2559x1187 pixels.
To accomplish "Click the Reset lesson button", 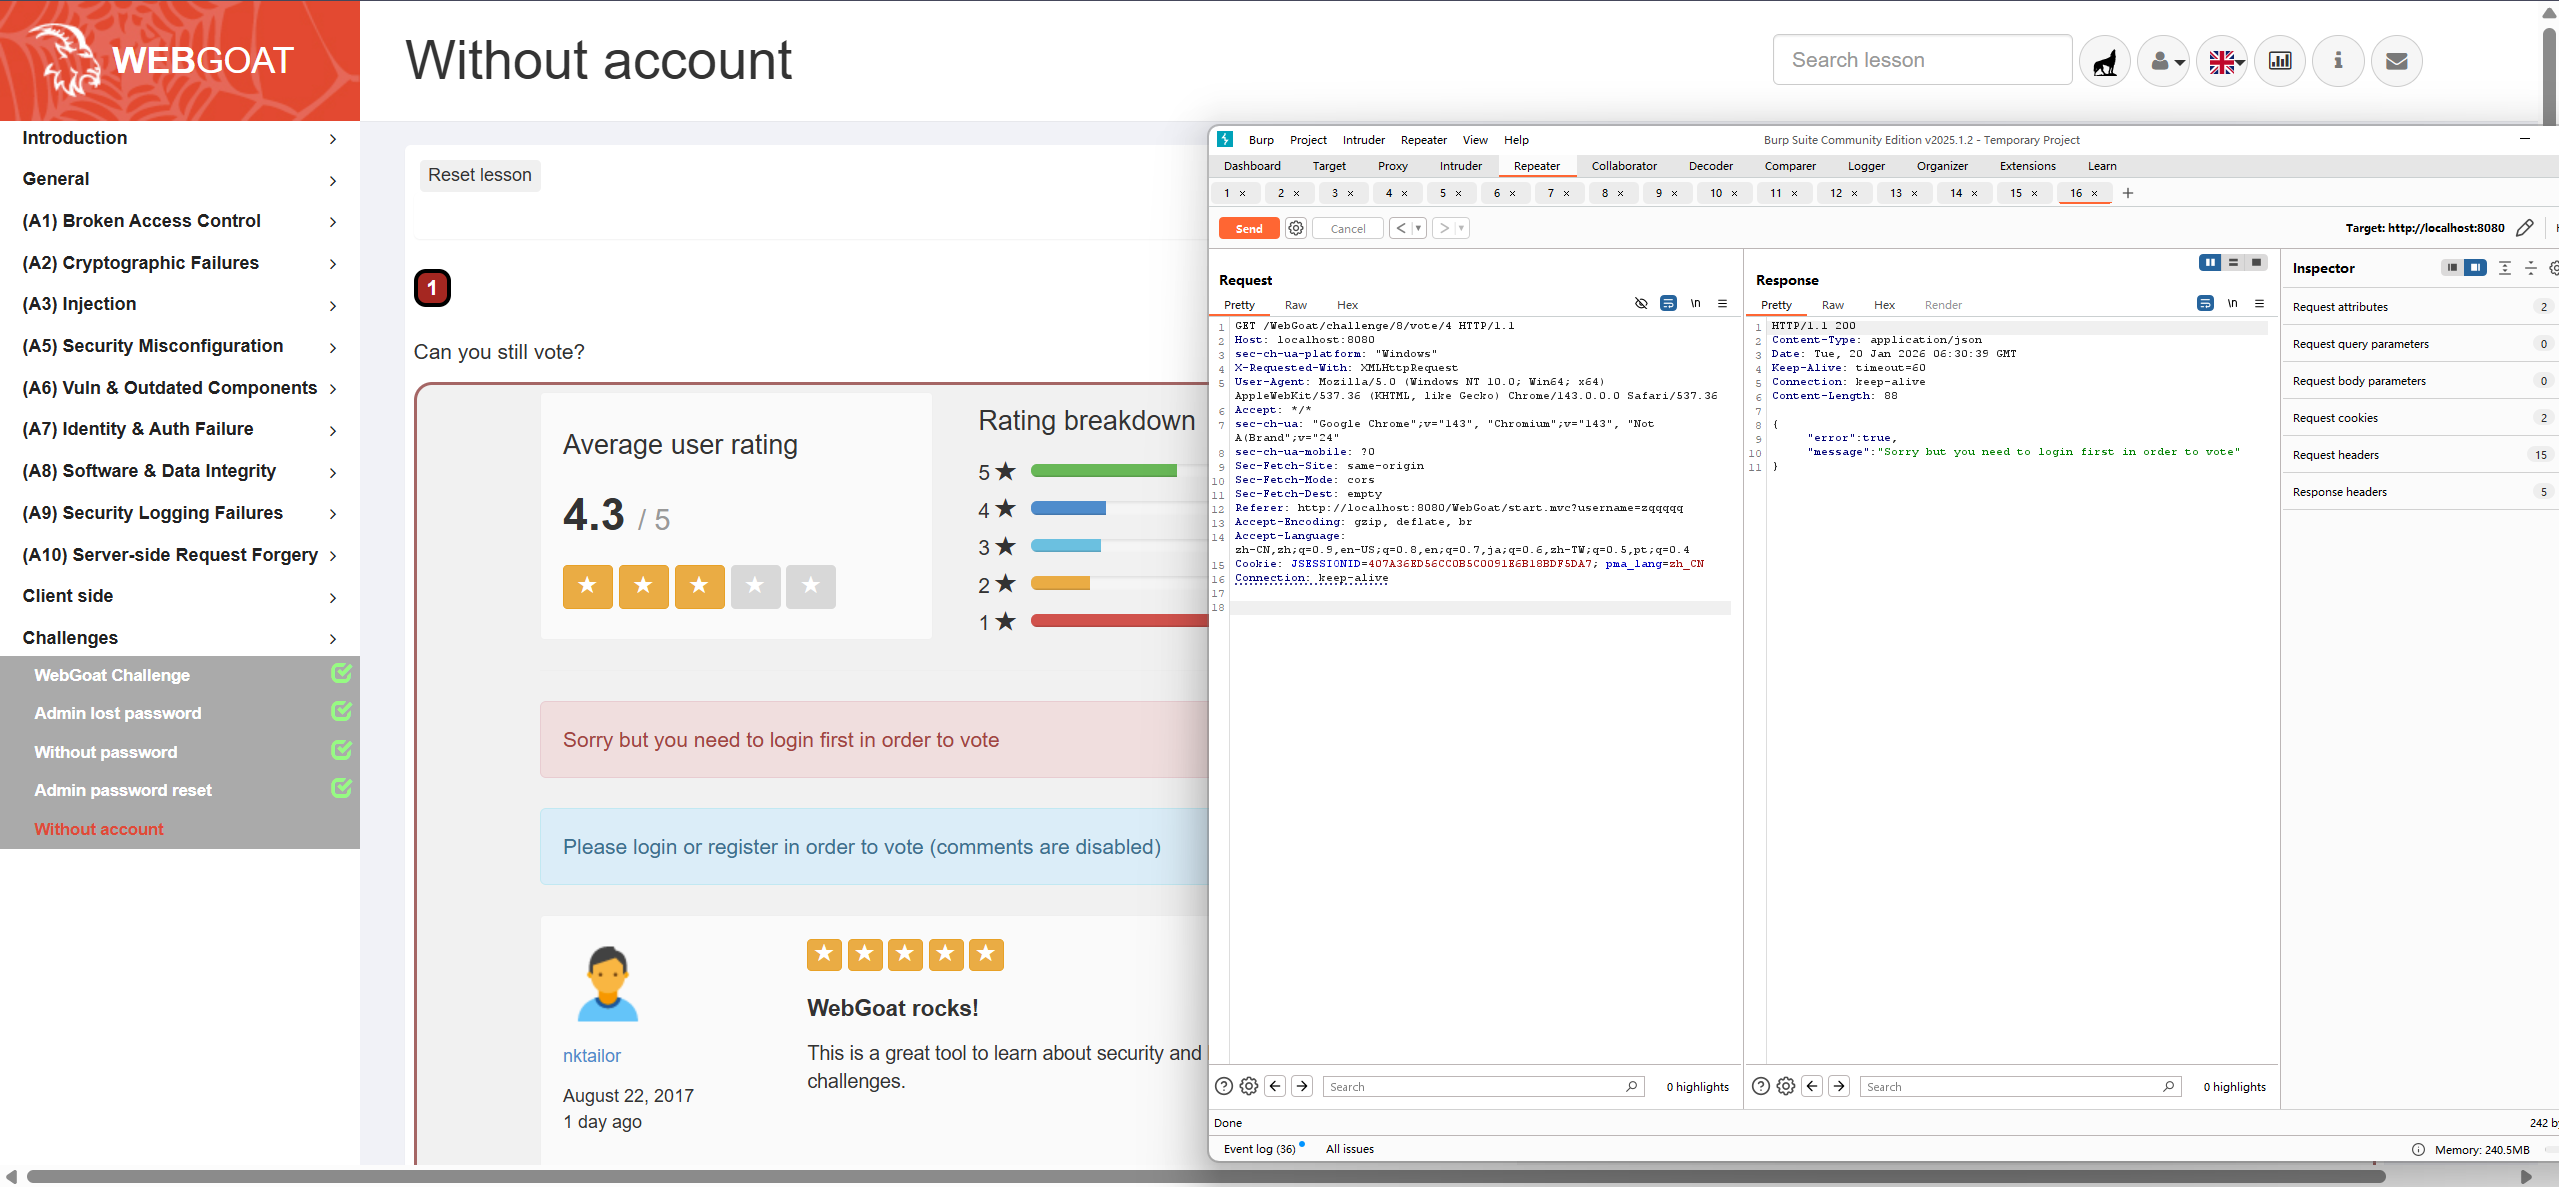I will pos(480,175).
